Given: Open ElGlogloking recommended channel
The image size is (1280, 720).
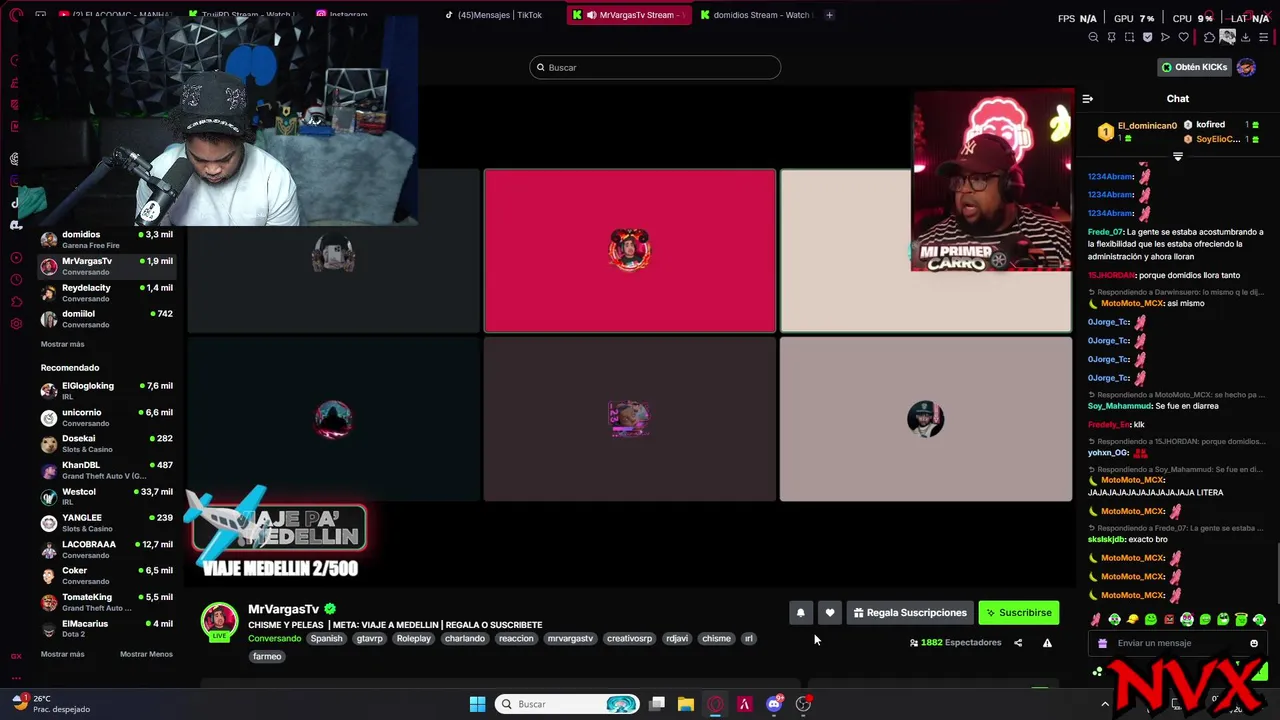Looking at the screenshot, I should coord(107,391).
